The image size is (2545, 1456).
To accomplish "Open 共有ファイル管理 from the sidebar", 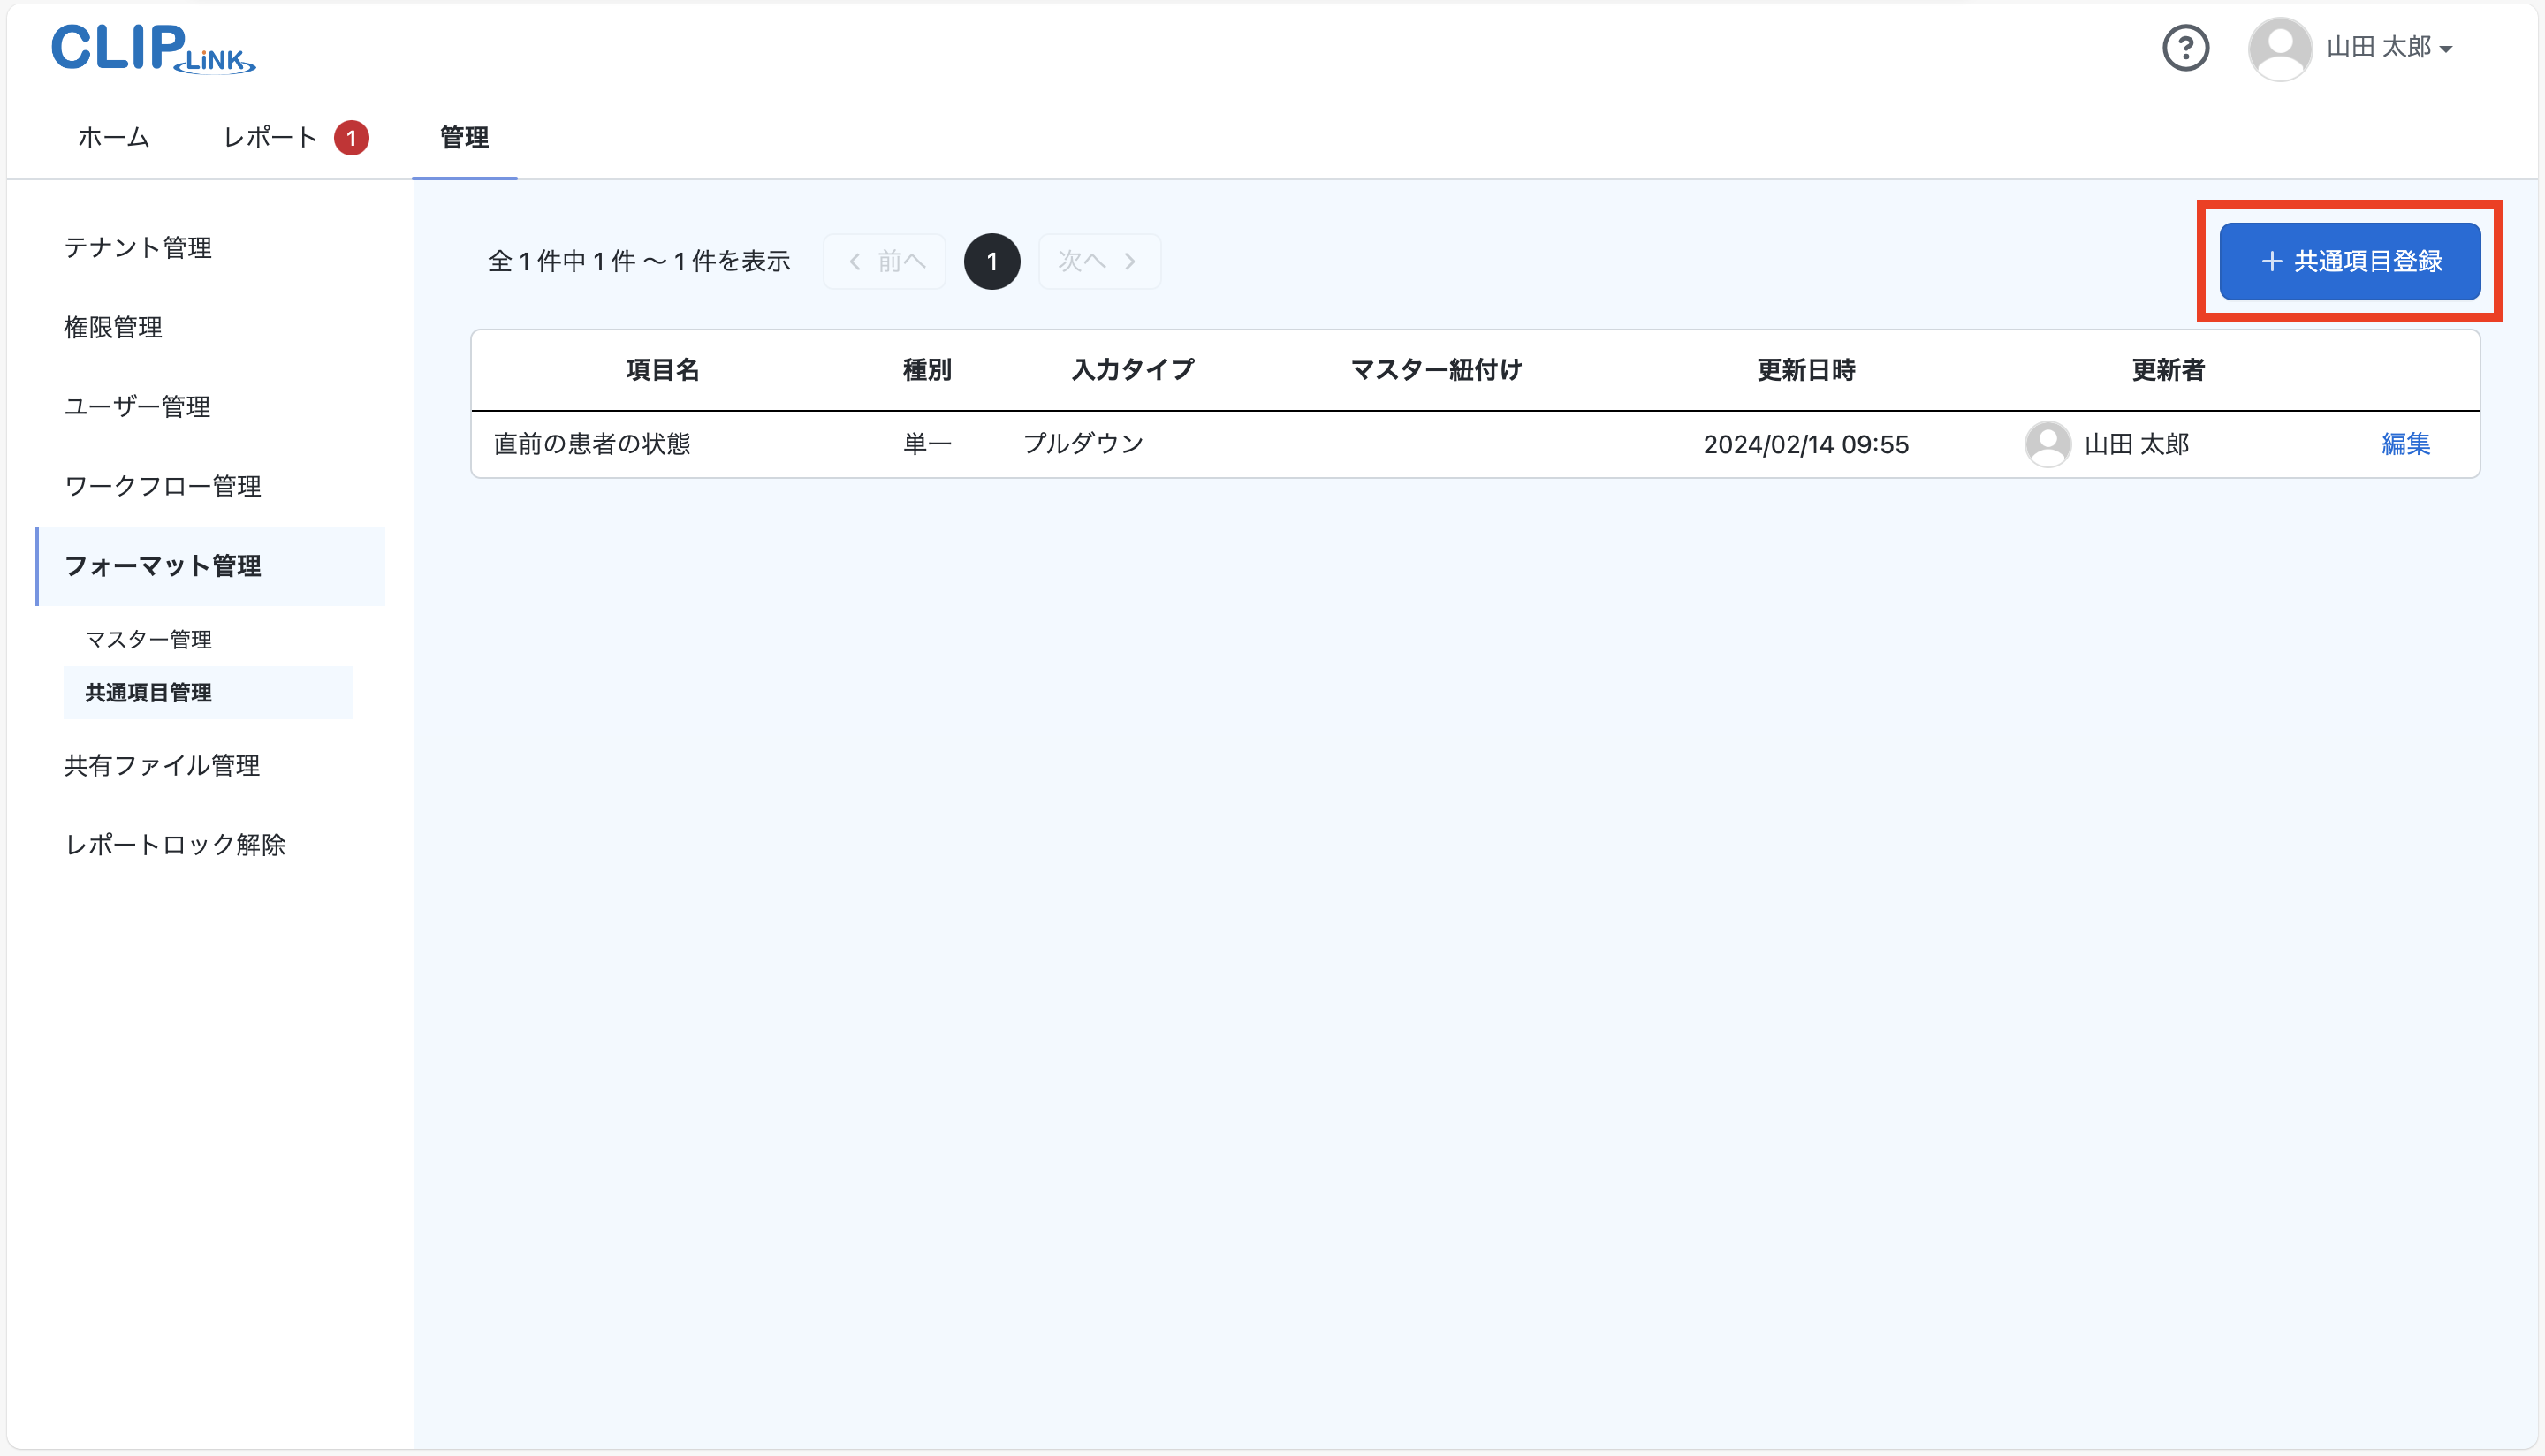I will (161, 765).
